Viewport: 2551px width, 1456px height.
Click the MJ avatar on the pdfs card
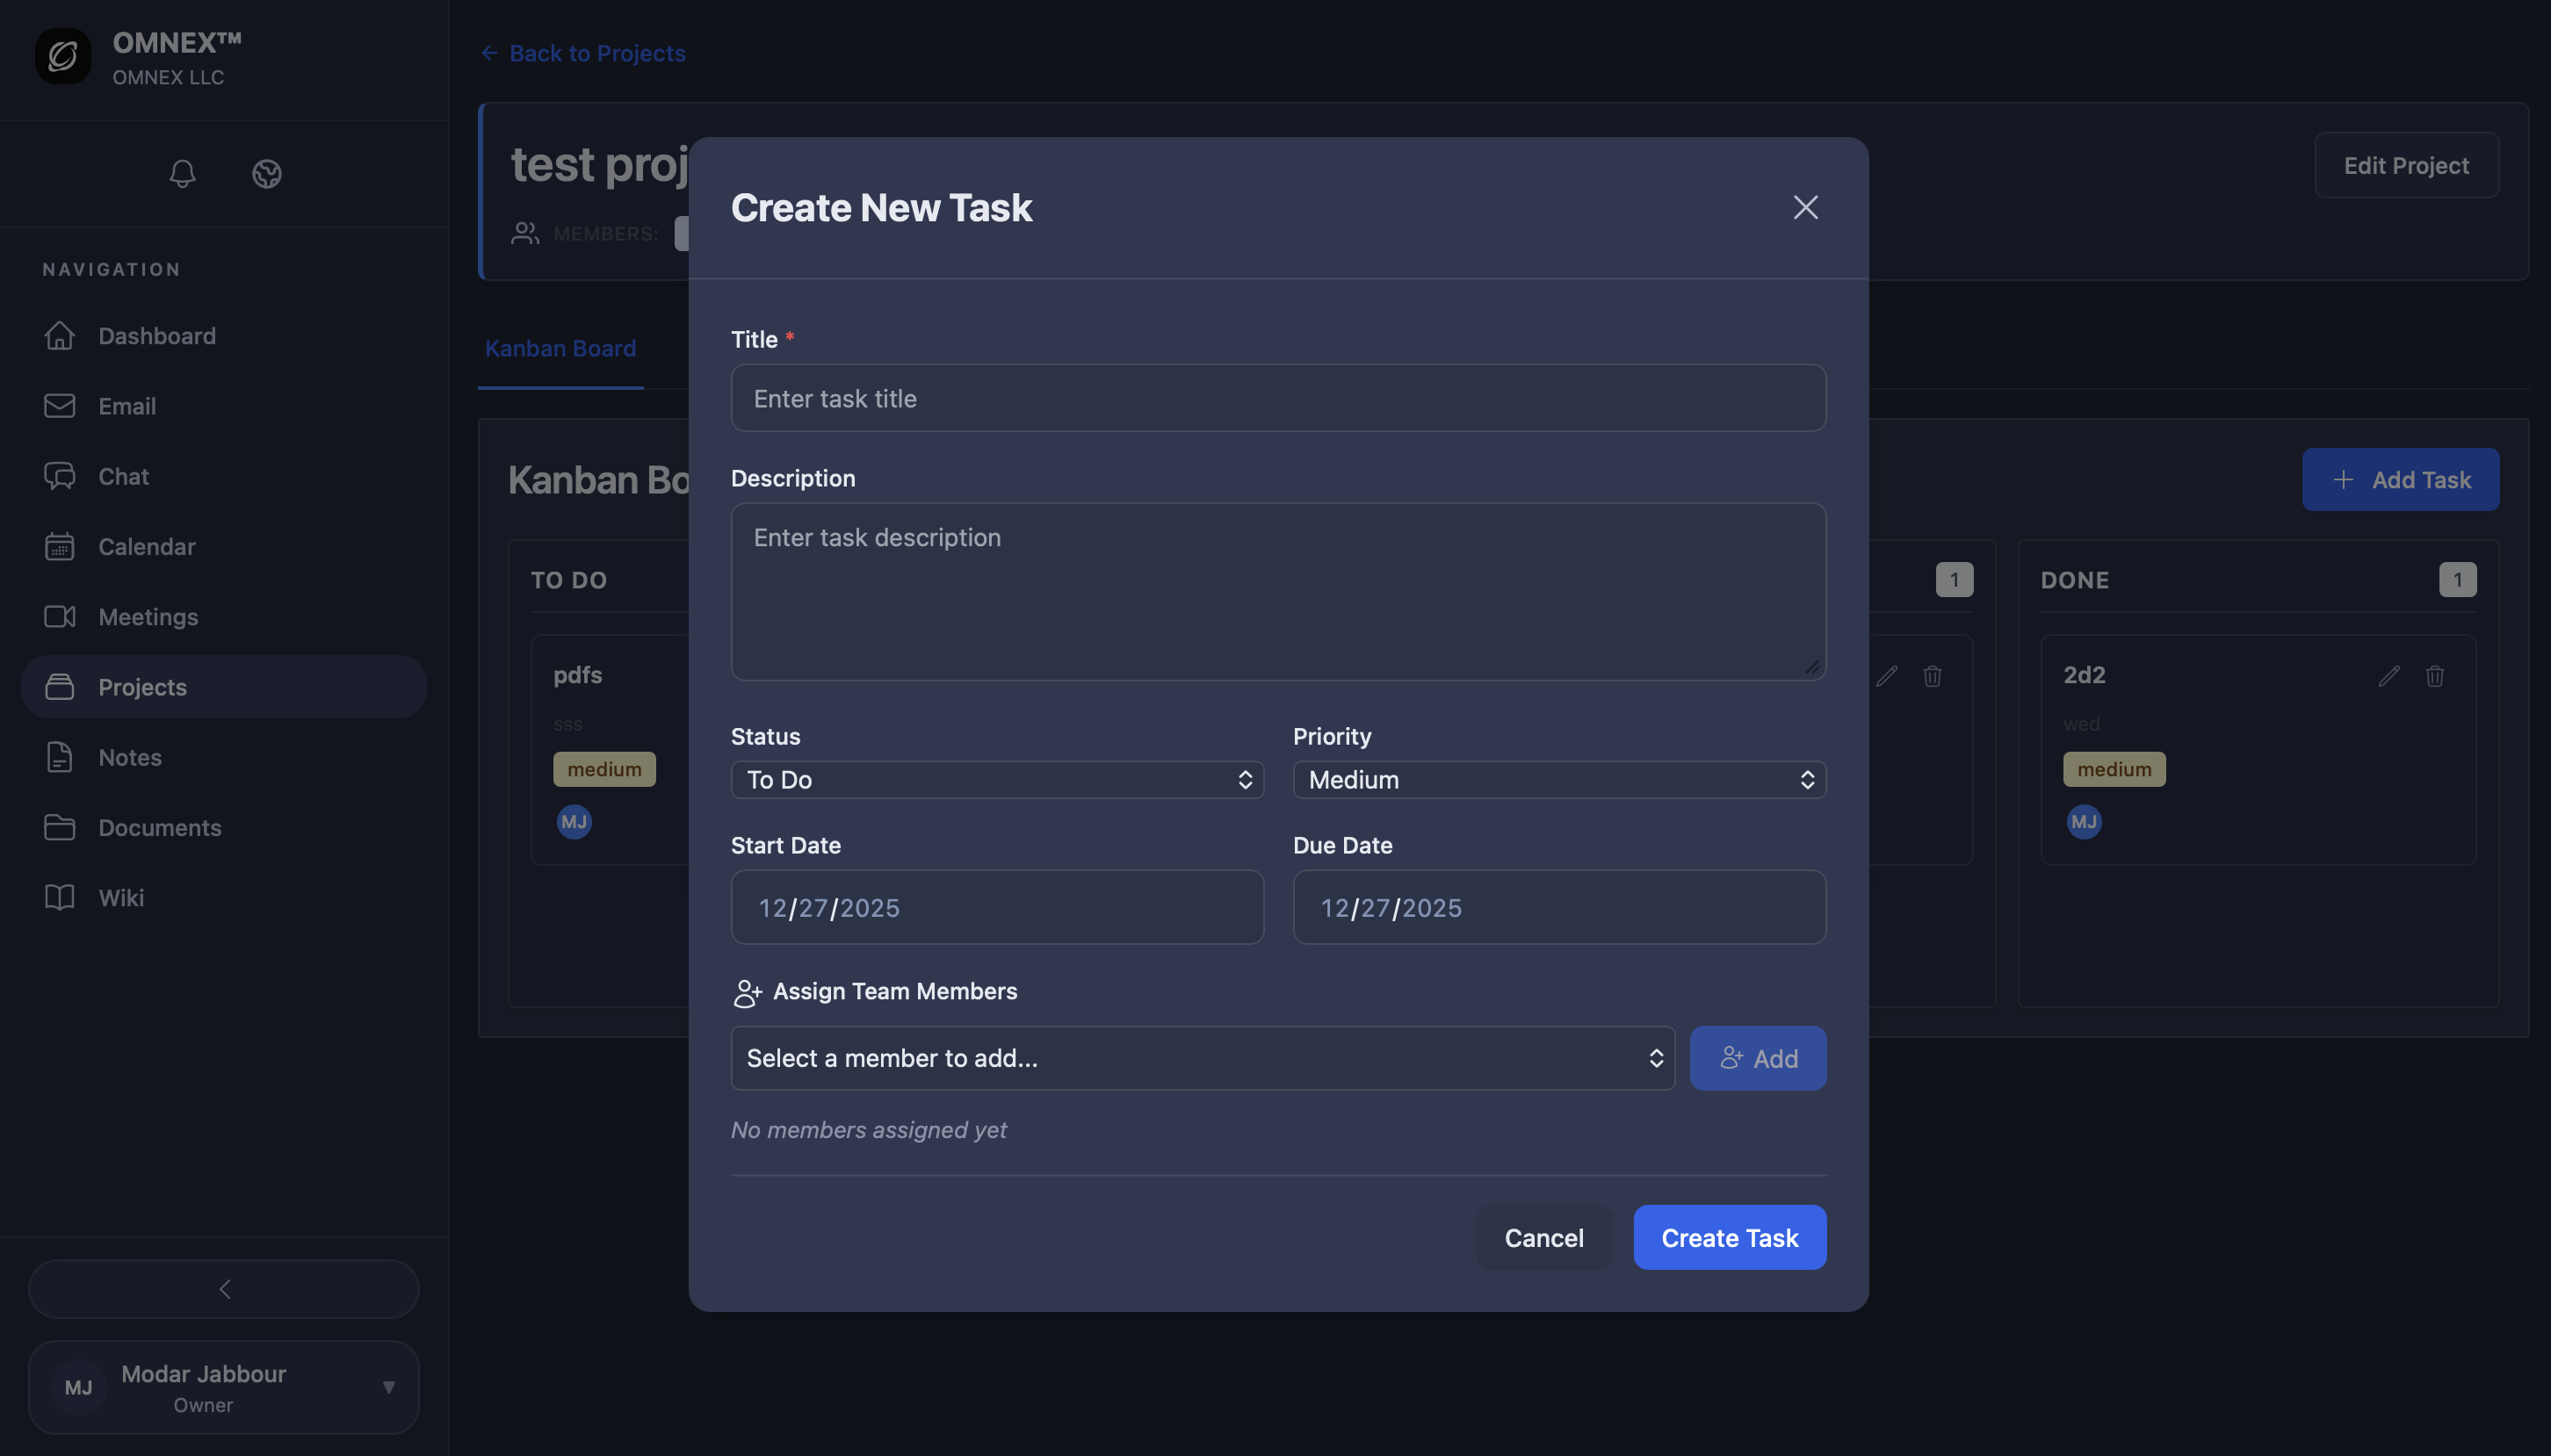coord(574,822)
